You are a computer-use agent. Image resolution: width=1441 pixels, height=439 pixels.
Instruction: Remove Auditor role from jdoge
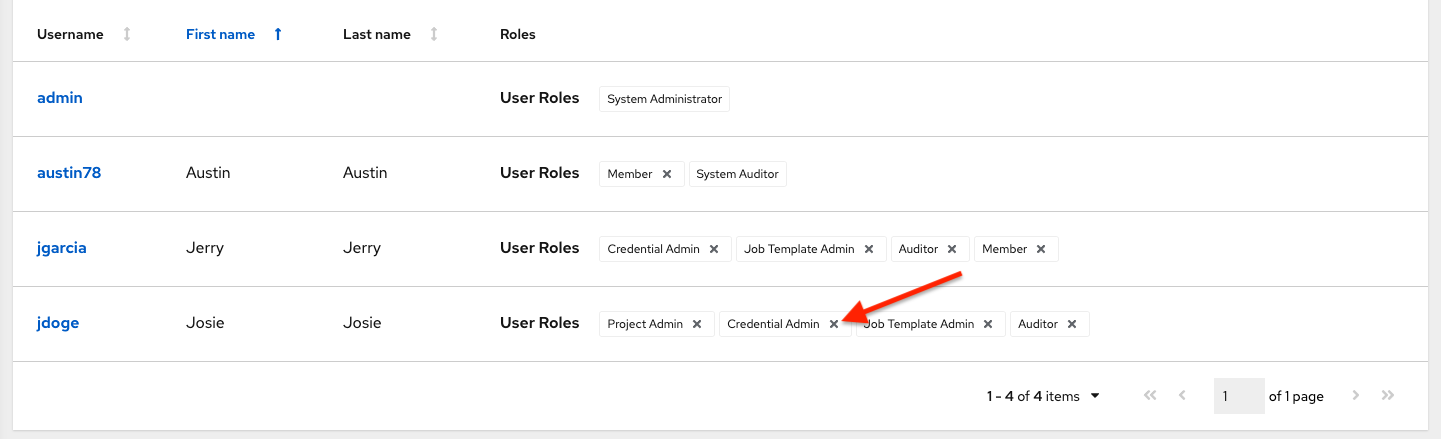click(1072, 324)
